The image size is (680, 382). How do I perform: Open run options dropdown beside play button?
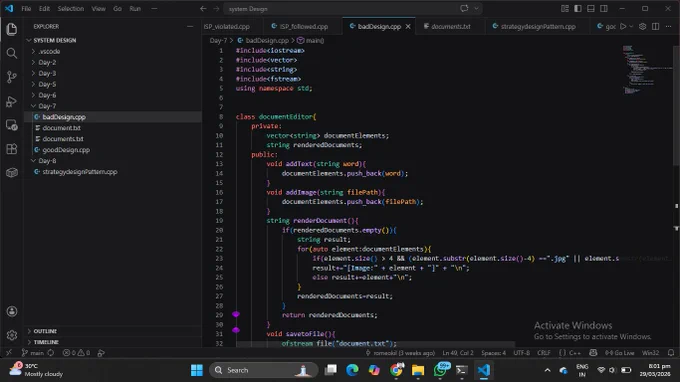click(x=631, y=26)
